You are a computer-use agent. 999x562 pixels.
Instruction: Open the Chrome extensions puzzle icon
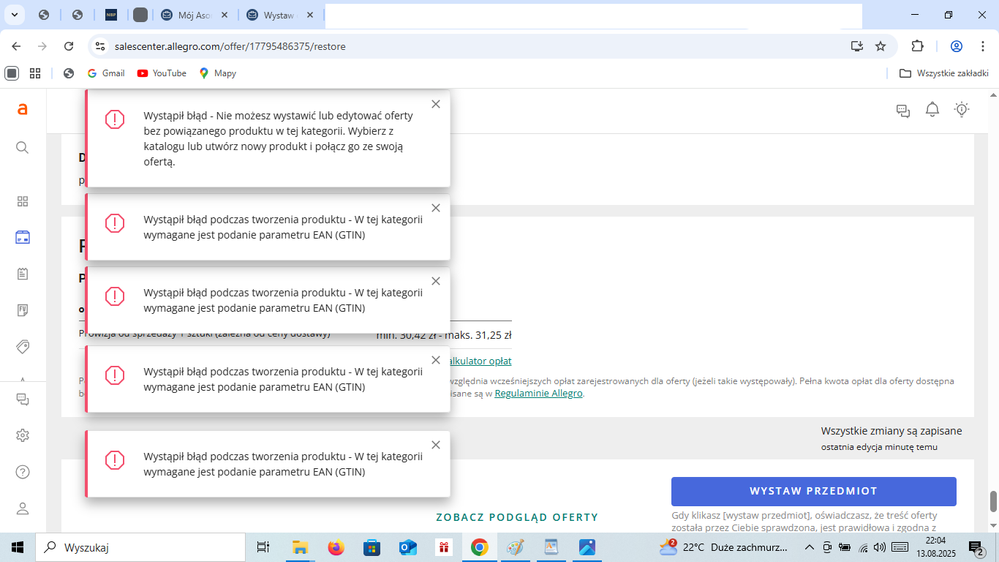point(917,46)
